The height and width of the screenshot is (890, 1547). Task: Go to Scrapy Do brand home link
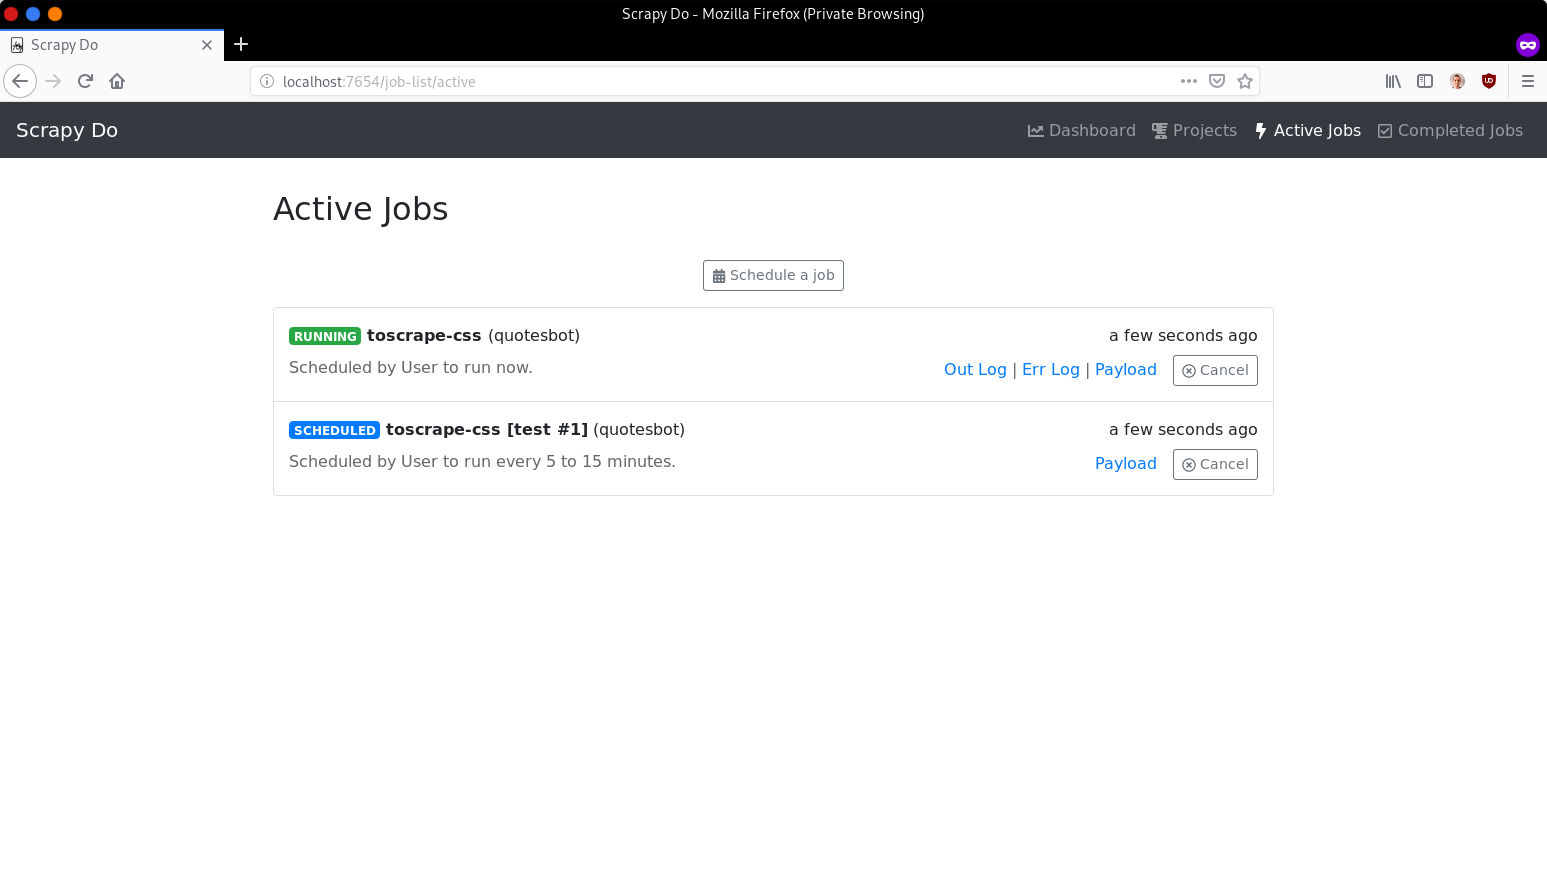coord(67,130)
